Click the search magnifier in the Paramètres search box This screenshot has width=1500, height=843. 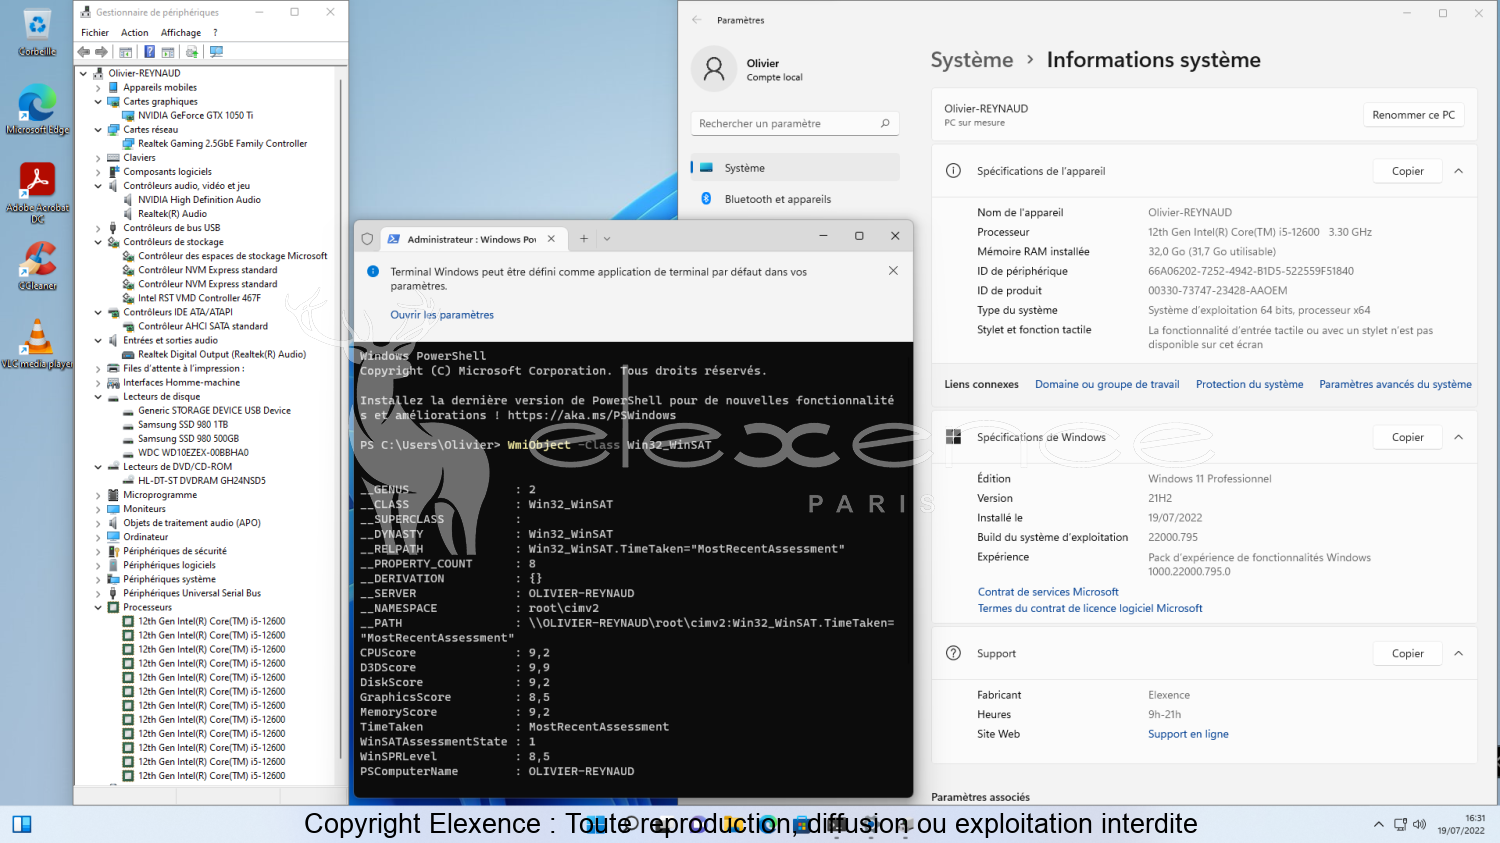point(885,123)
